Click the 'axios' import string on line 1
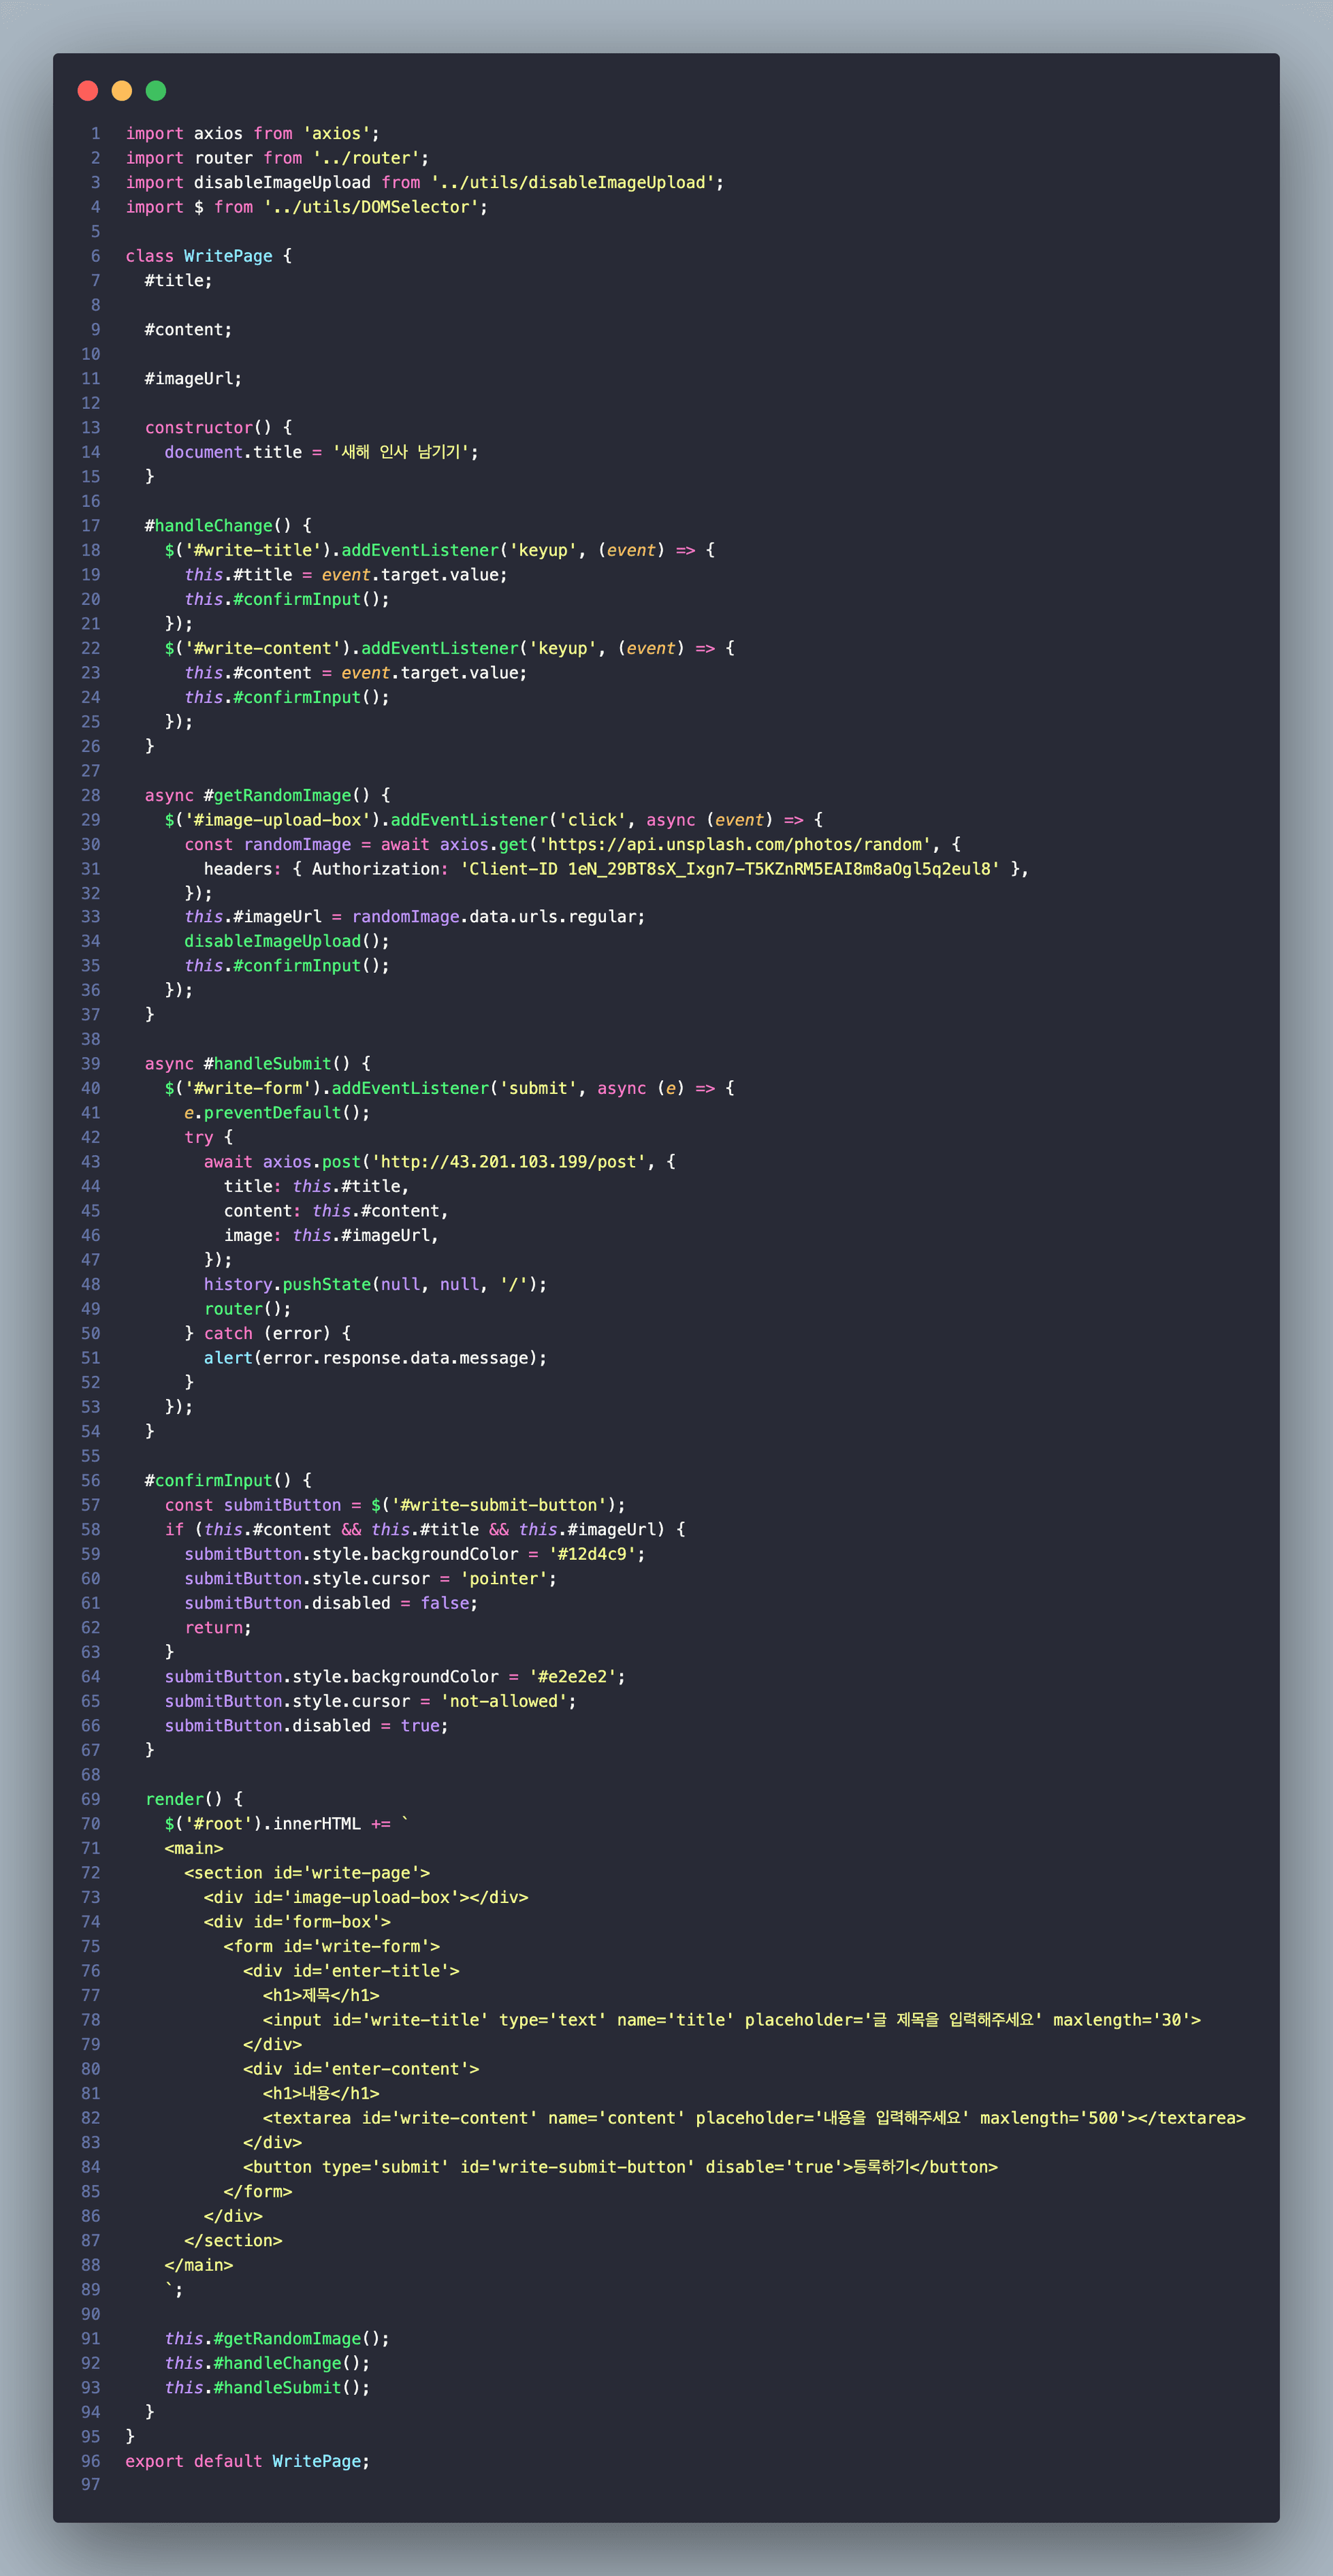 click(x=336, y=134)
